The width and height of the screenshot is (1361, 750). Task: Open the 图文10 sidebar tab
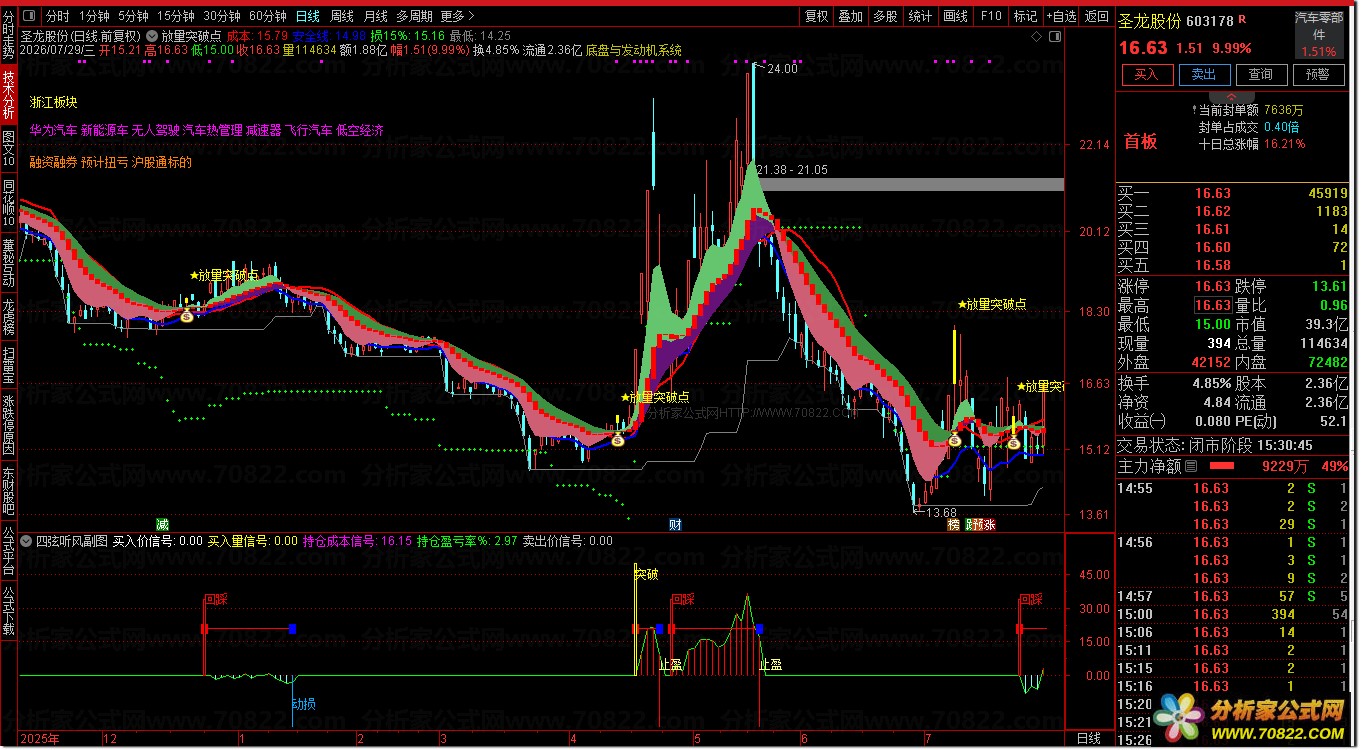(x=8, y=148)
